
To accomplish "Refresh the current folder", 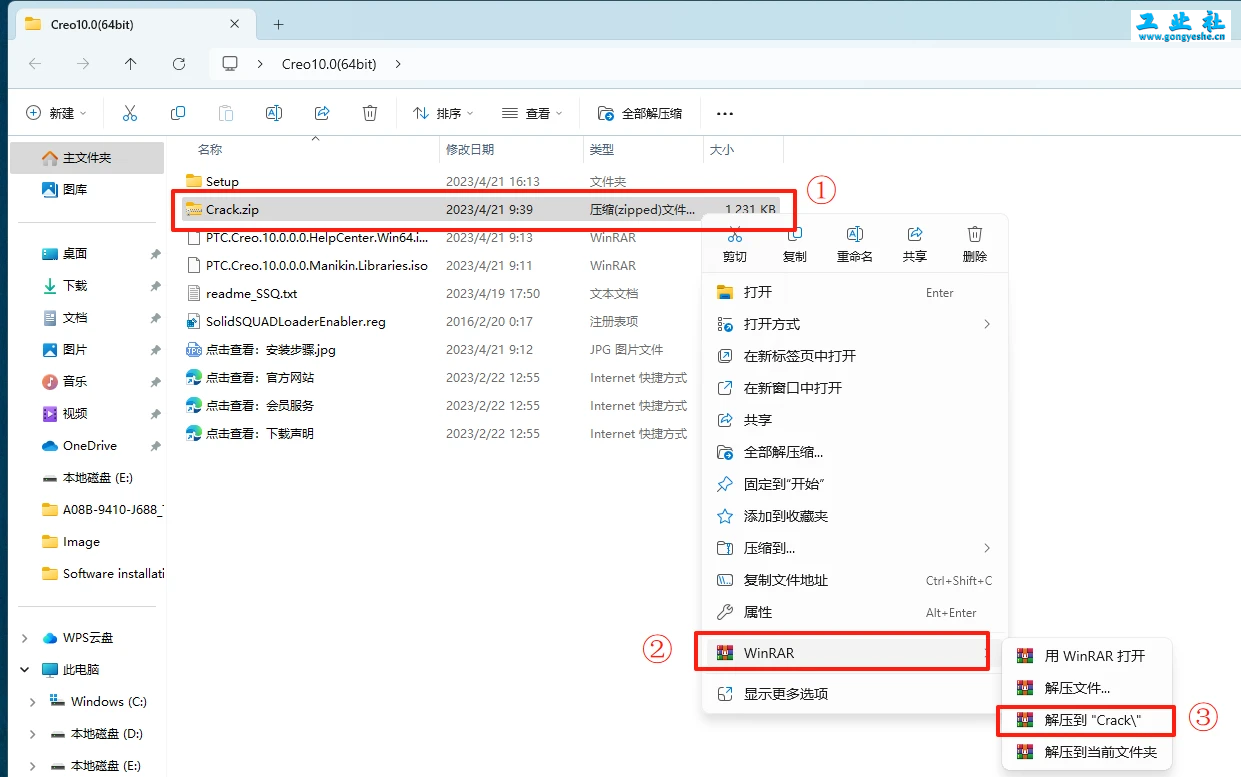I will [179, 63].
